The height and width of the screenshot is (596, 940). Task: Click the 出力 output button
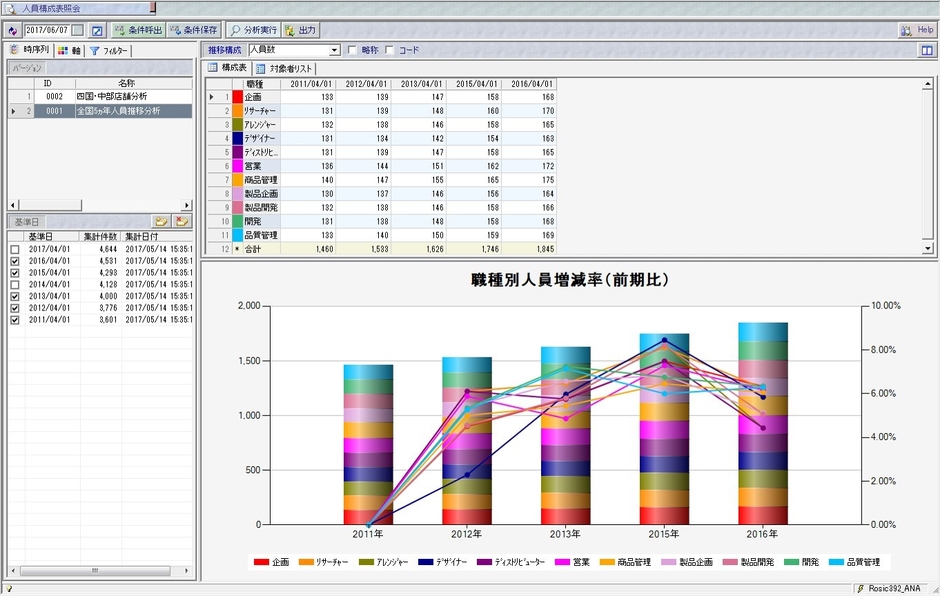click(x=300, y=30)
